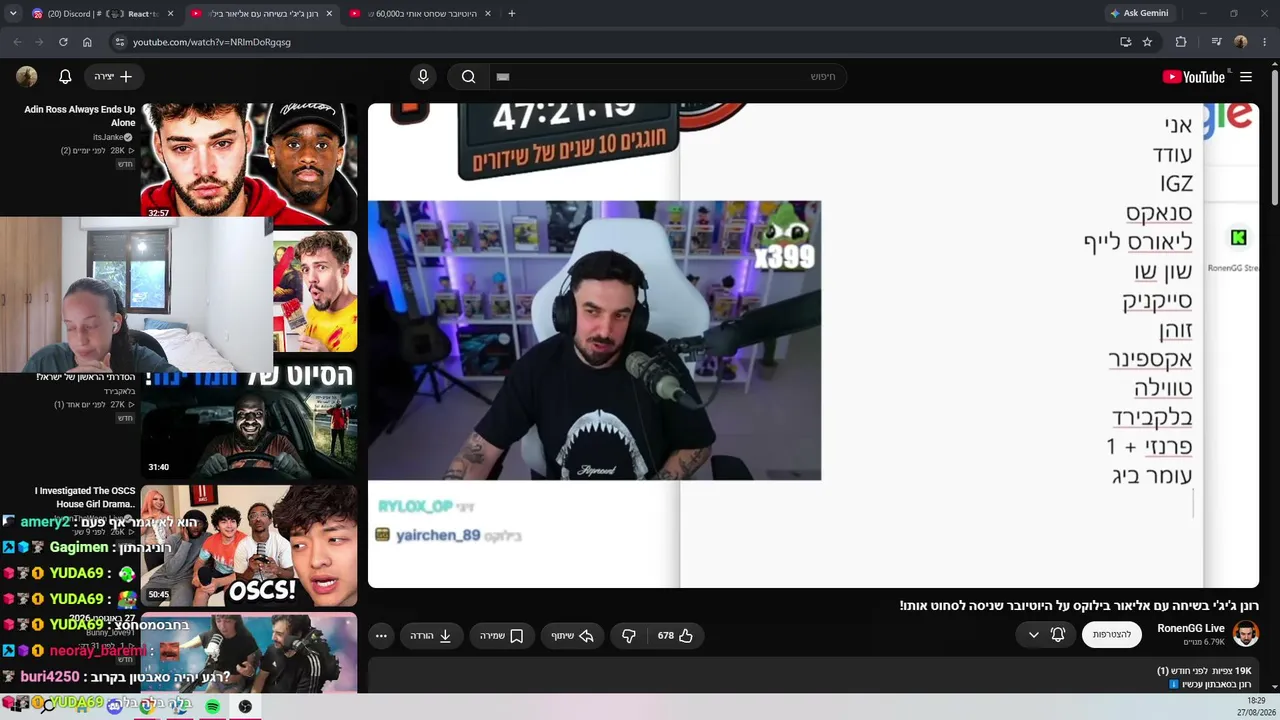Close the active YouTube video tab
Image resolution: width=1280 pixels, height=720 pixels.
point(329,13)
